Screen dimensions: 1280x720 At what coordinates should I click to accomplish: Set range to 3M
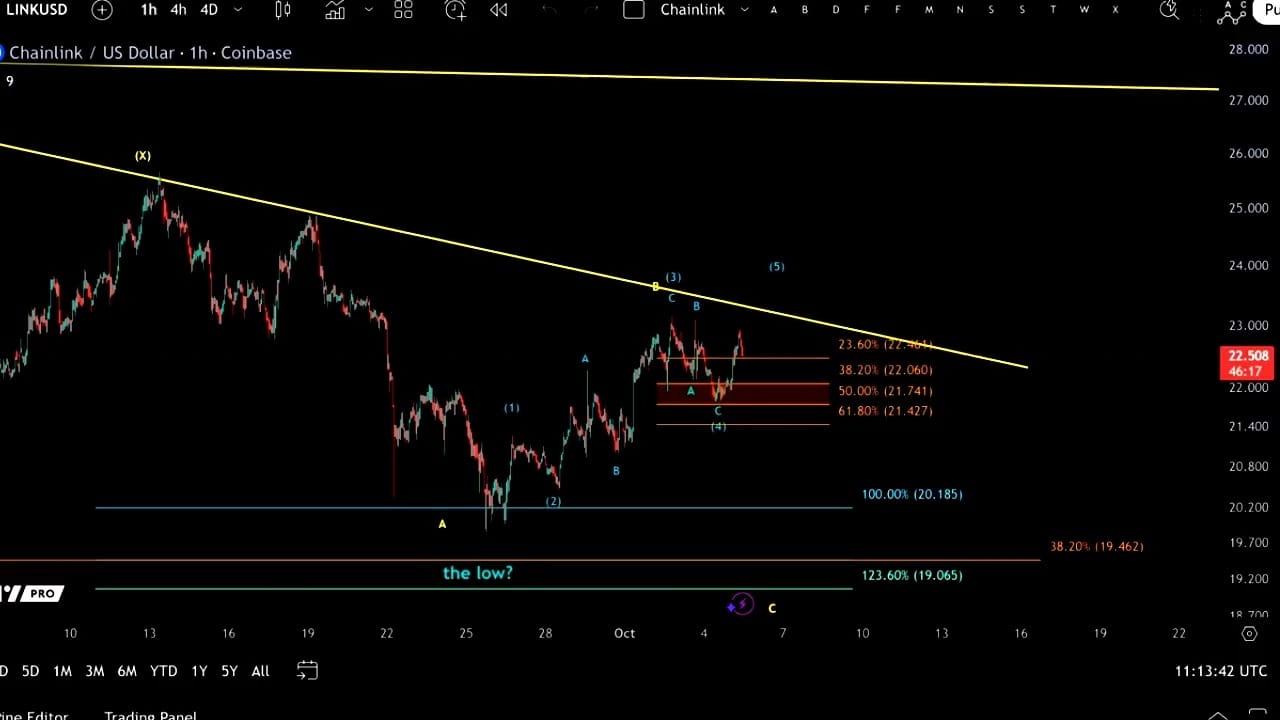coord(94,671)
